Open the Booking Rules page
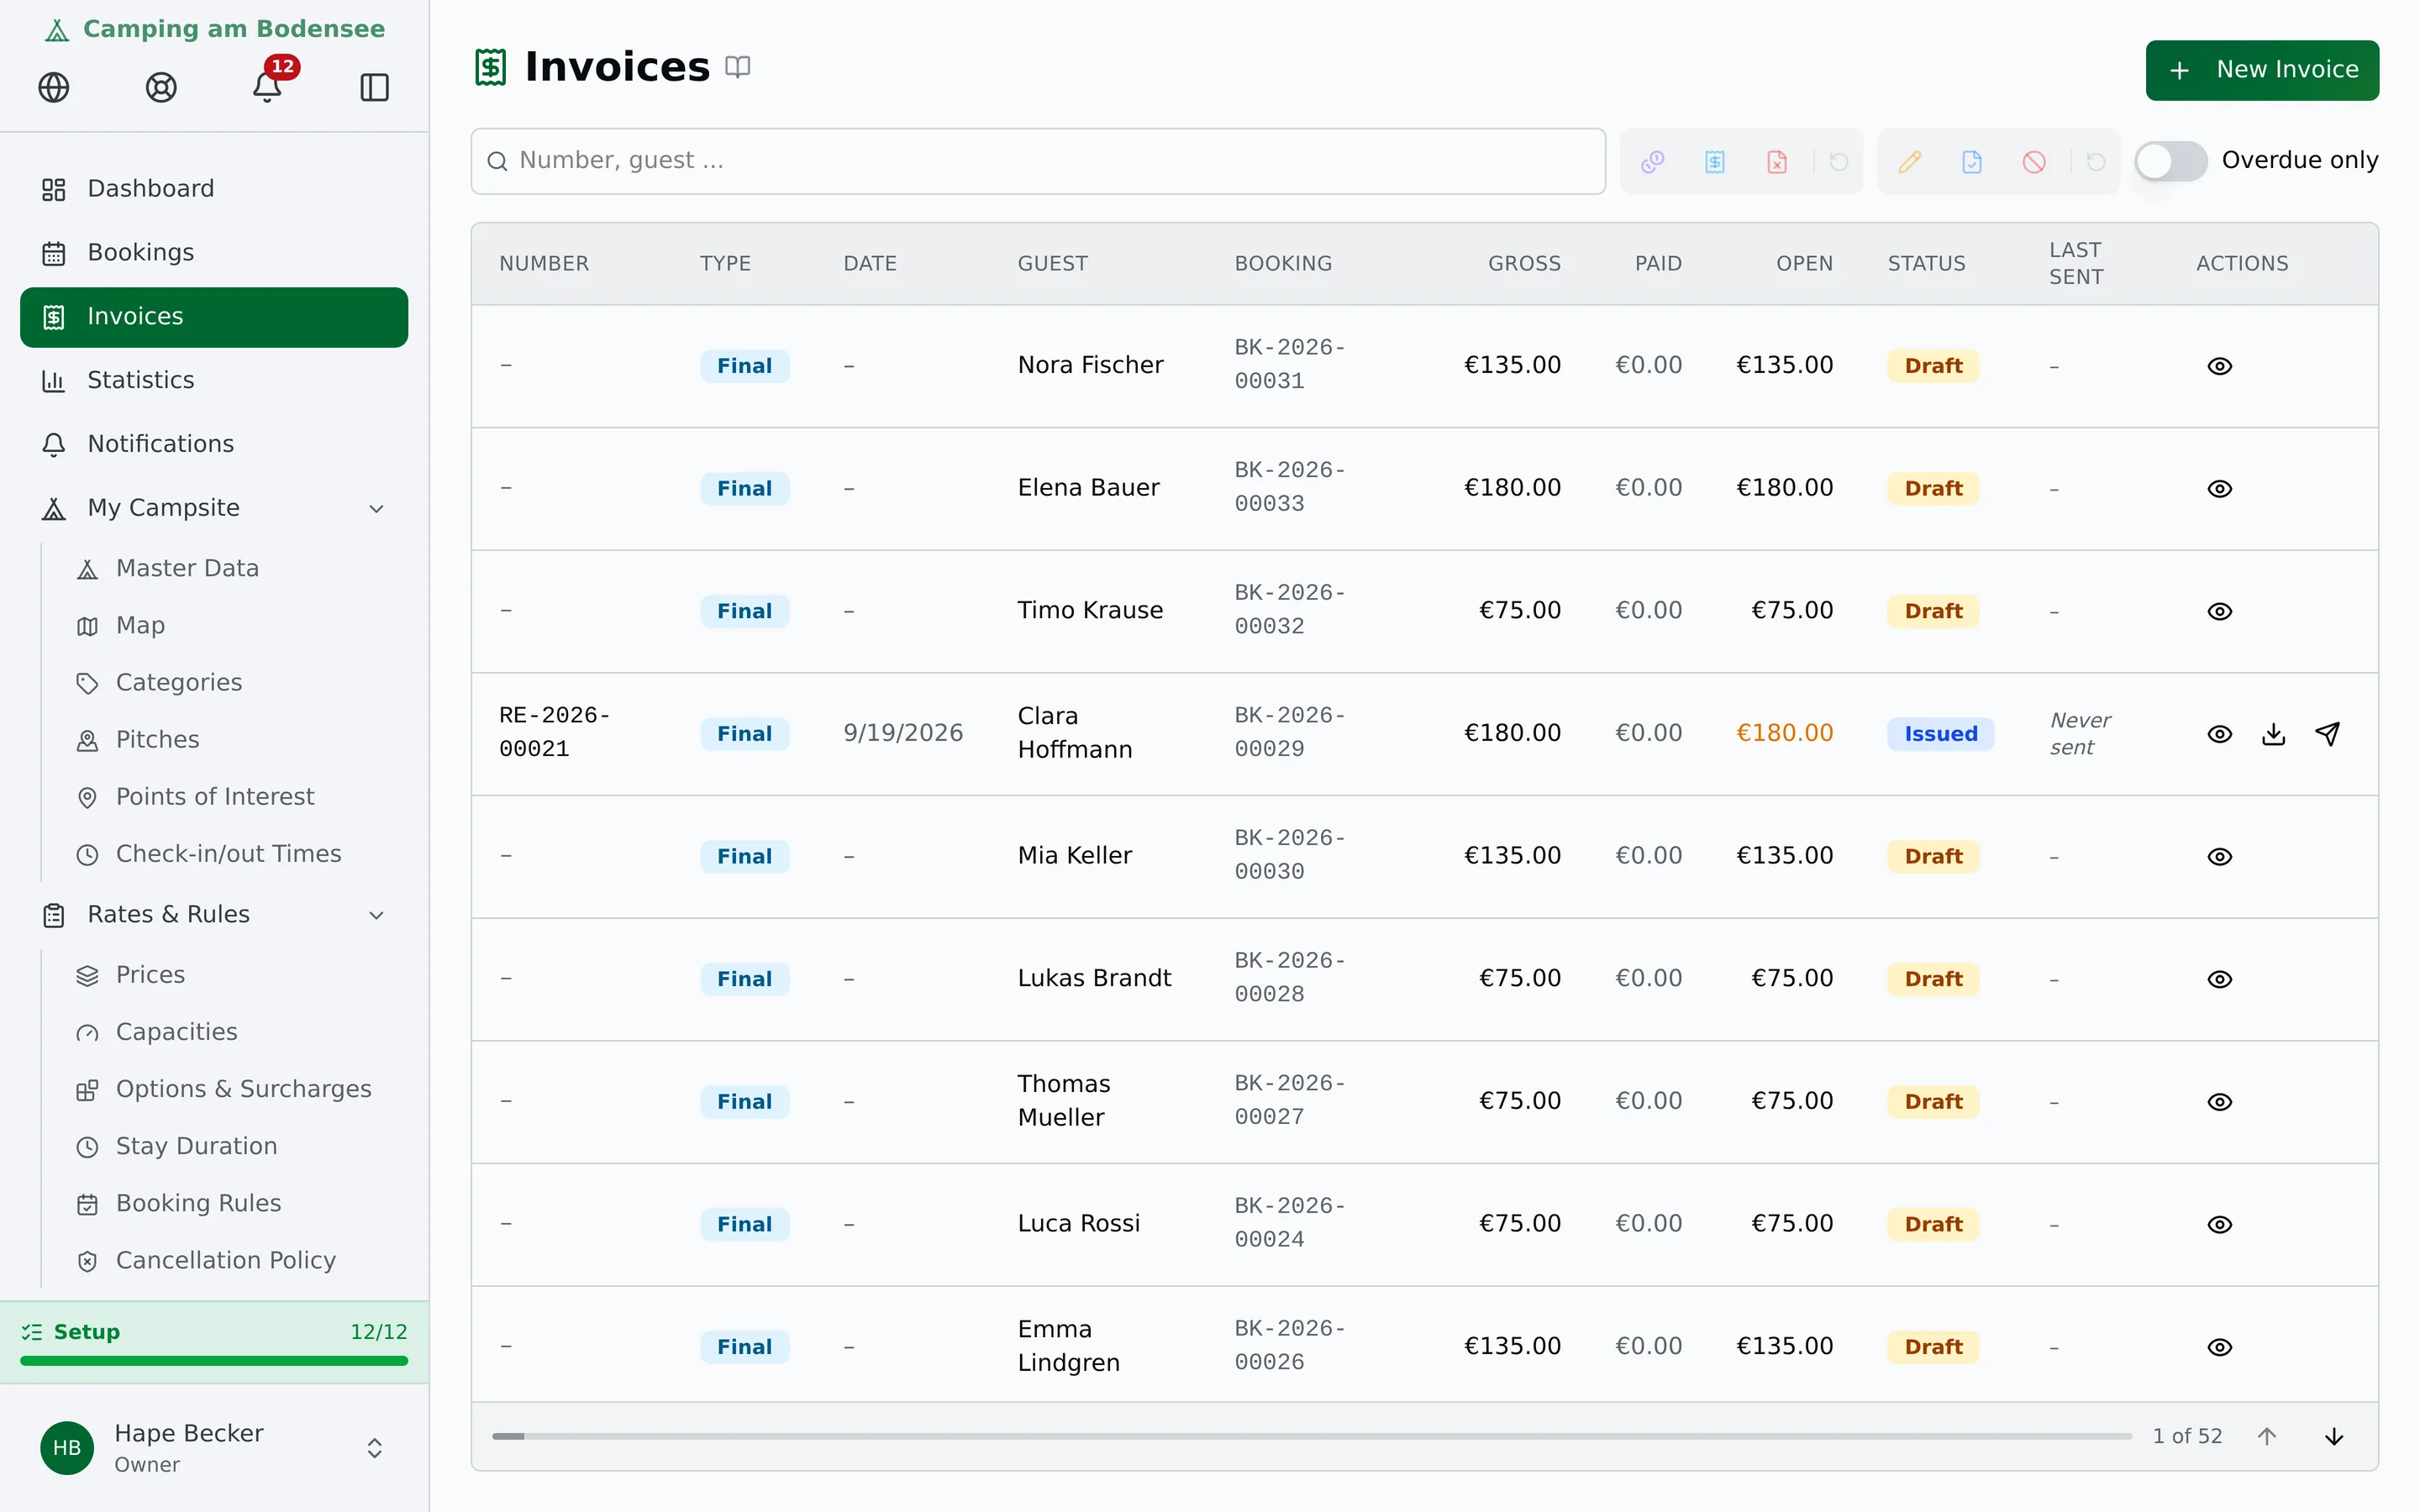2420x1512 pixels. [x=234, y=1203]
